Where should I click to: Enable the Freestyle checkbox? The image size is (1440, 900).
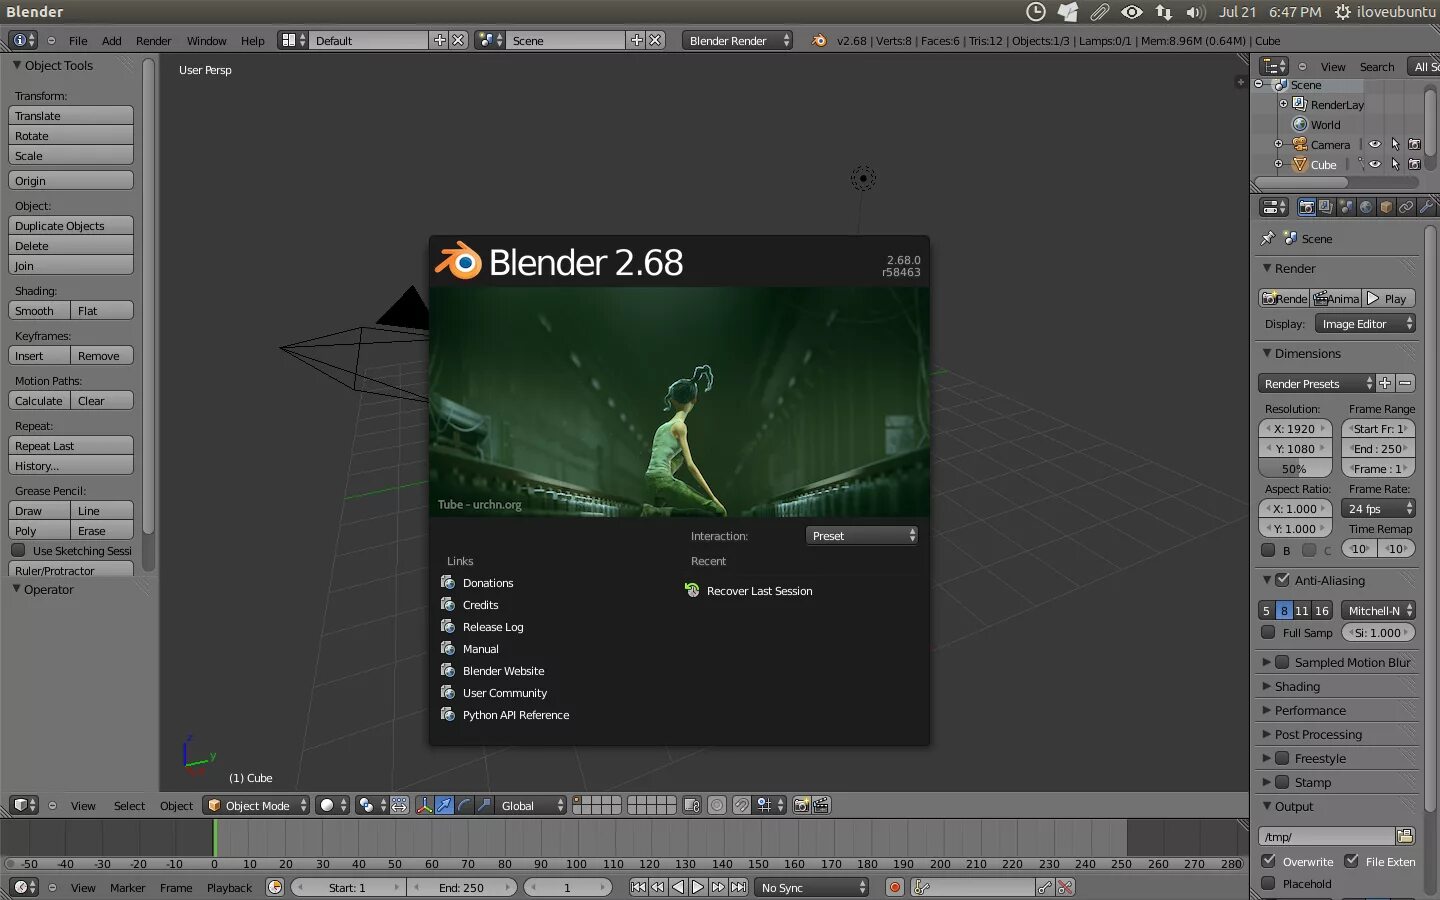tap(1282, 758)
